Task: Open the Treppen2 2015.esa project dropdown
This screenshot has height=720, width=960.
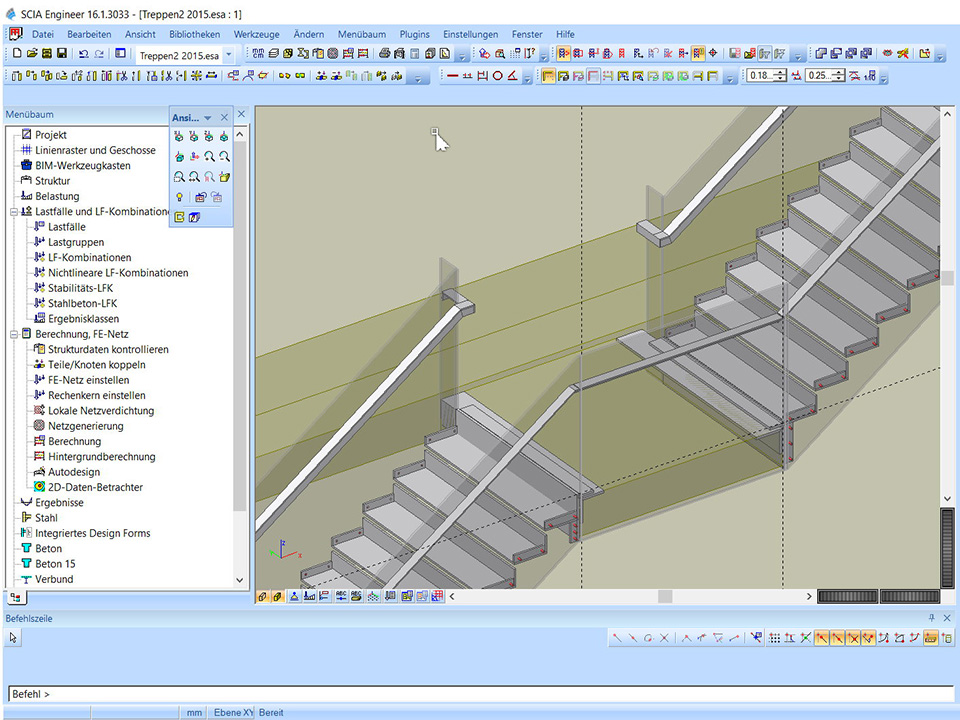Action: pos(229,55)
